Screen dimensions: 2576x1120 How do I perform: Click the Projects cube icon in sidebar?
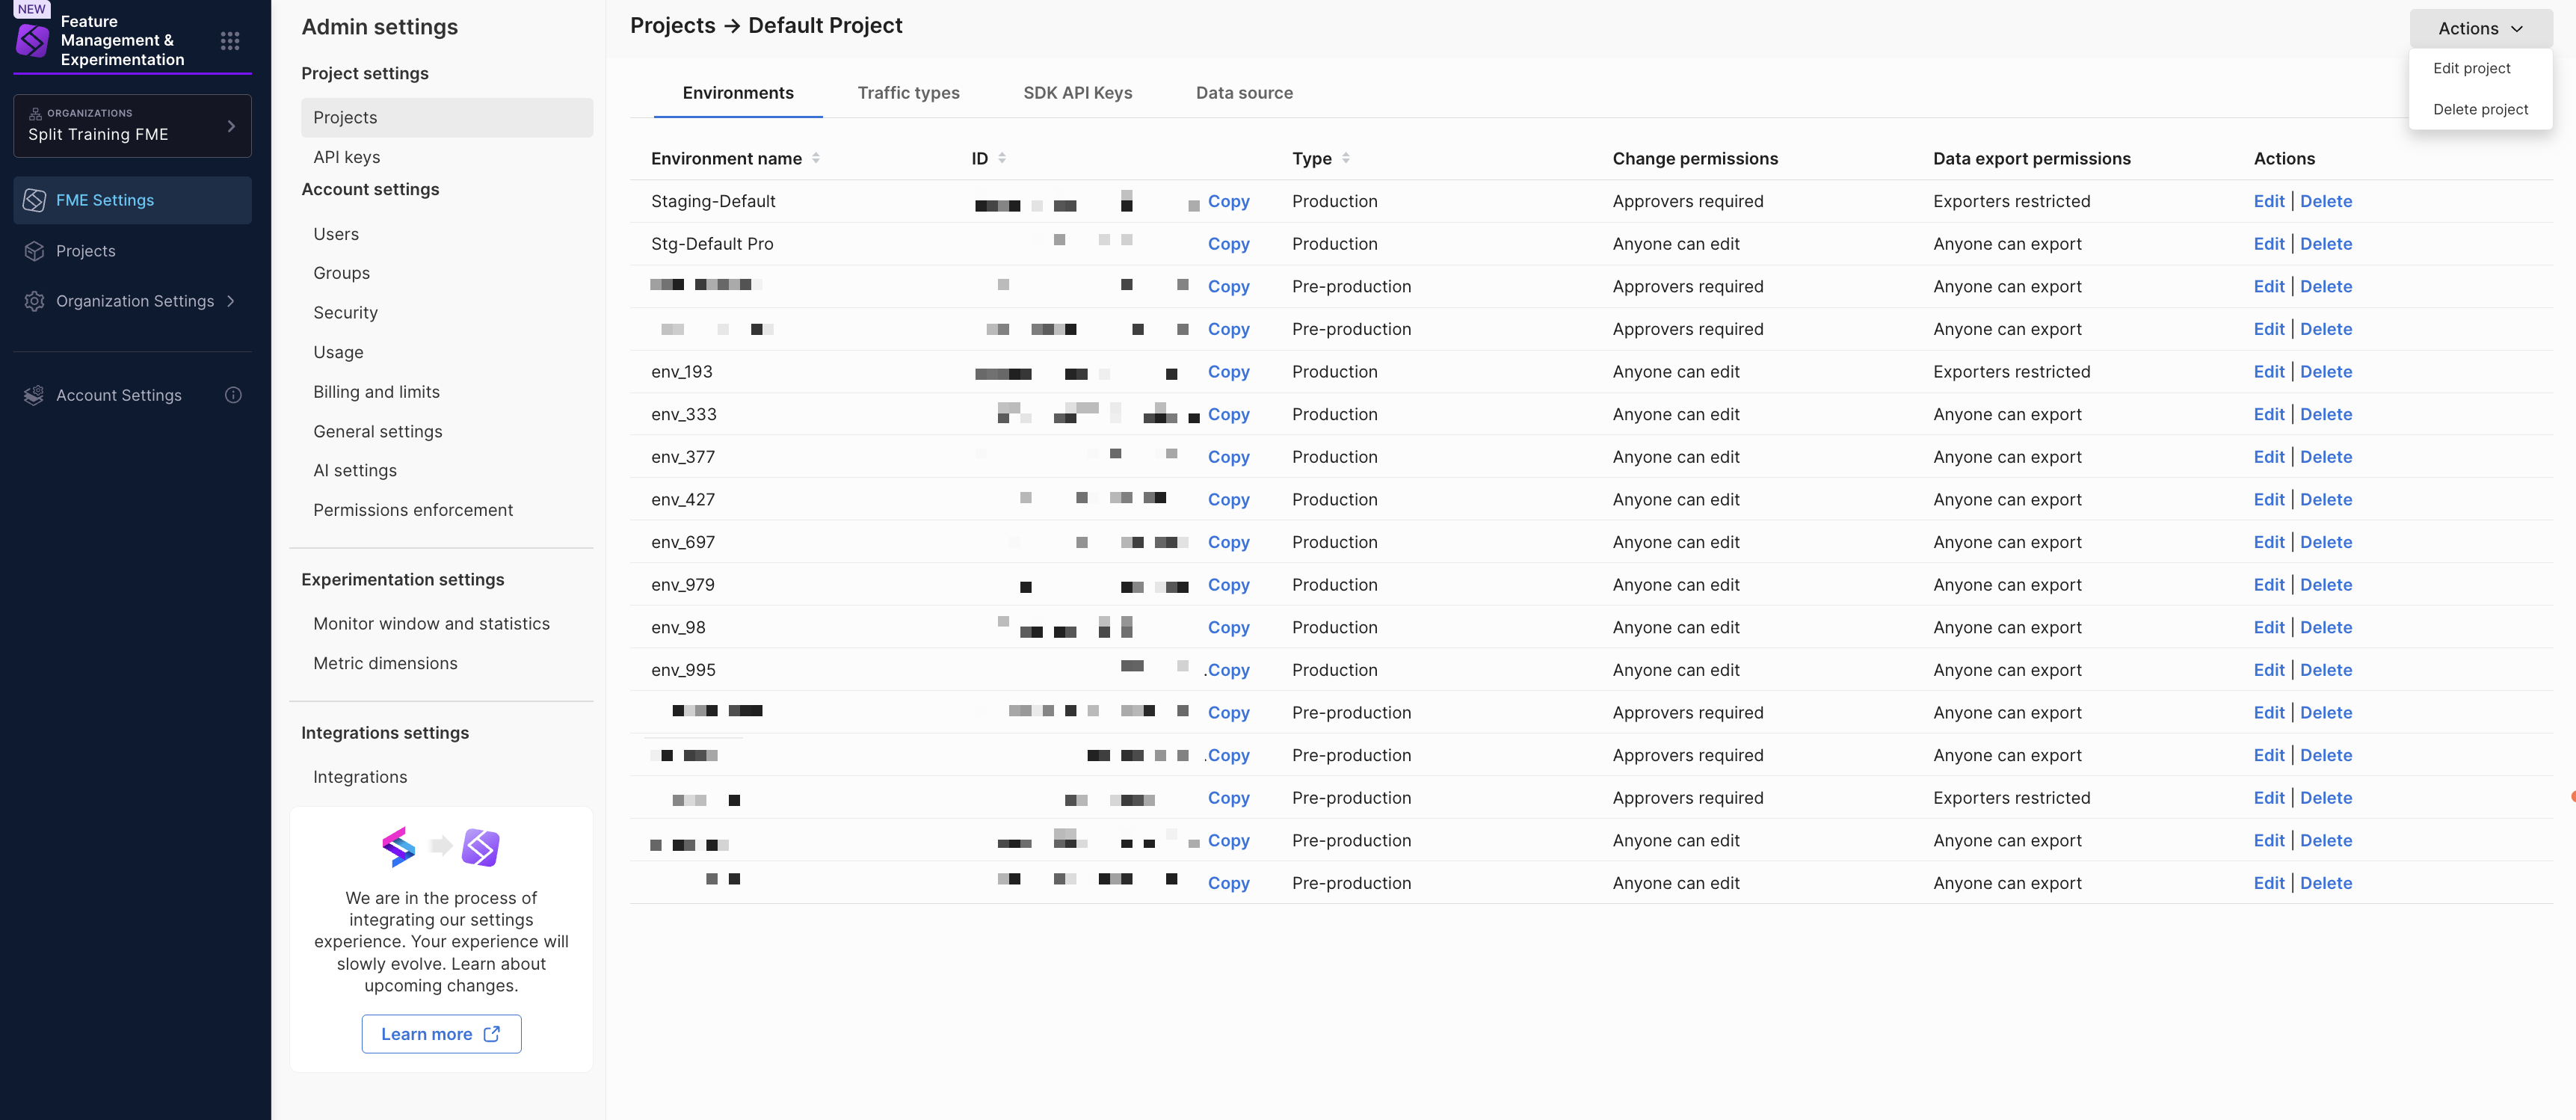pyautogui.click(x=34, y=251)
